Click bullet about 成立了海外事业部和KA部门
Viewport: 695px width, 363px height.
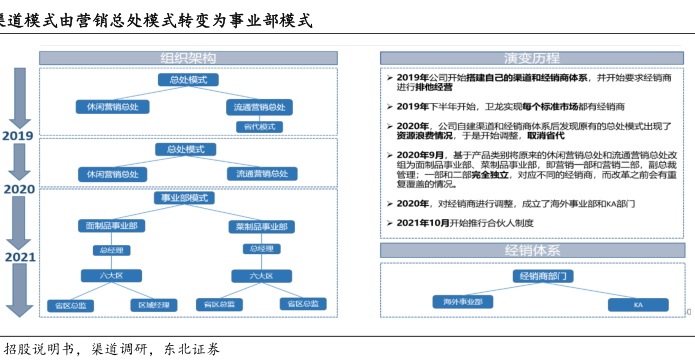click(511, 204)
